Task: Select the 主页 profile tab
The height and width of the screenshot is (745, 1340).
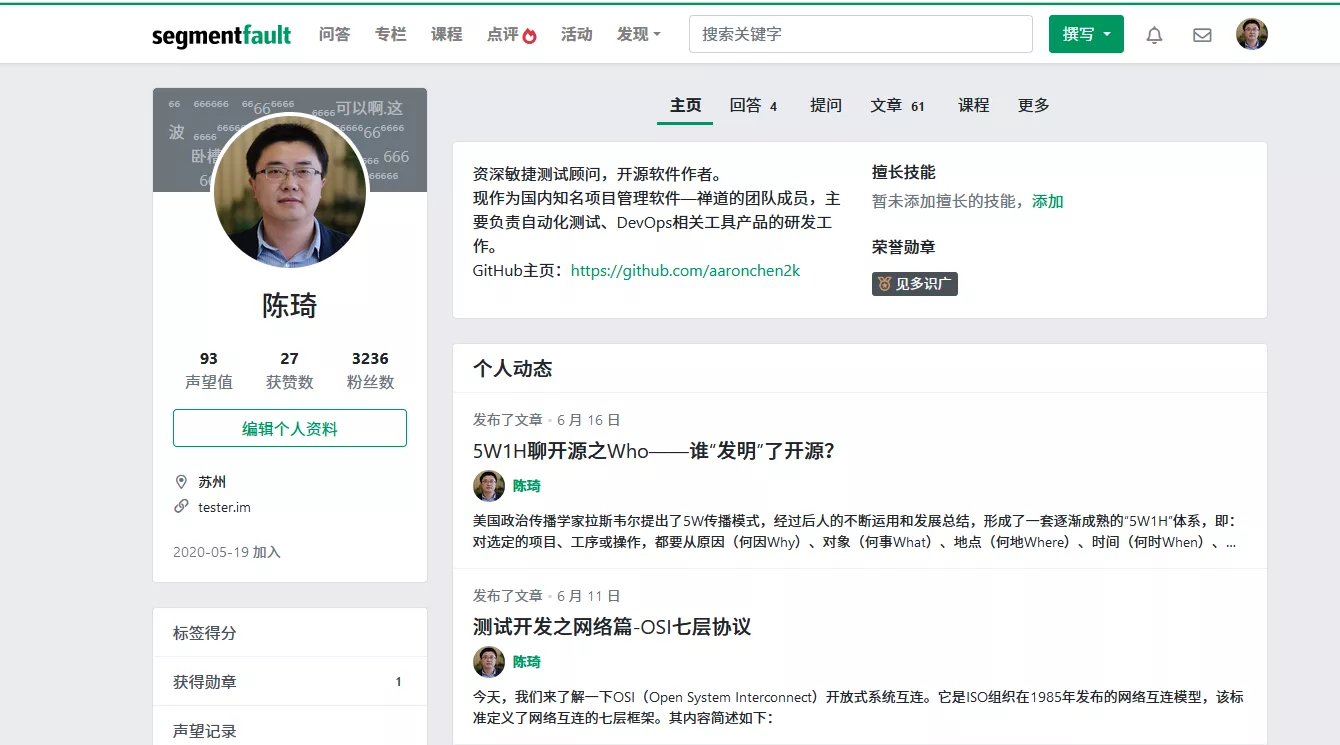Action: 685,105
